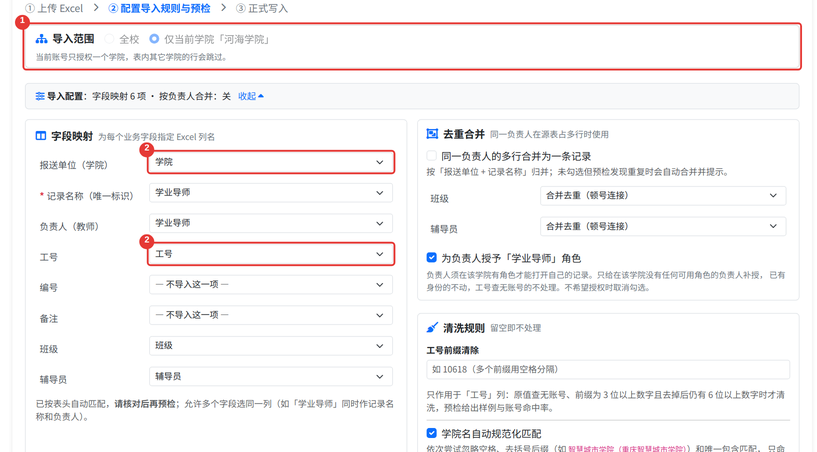Click the 字段映射 heading
The height and width of the screenshot is (452, 817).
click(72, 136)
